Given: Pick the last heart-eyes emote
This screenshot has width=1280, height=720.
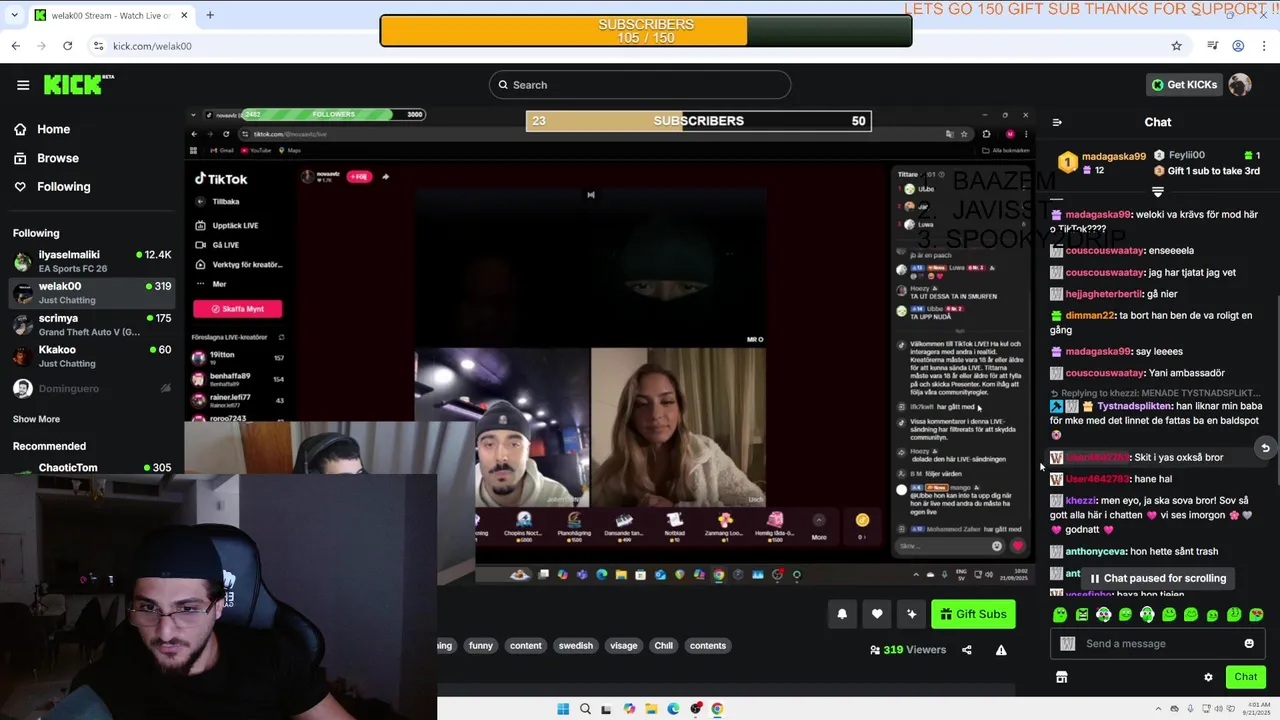Looking at the screenshot, I should tap(1256, 615).
